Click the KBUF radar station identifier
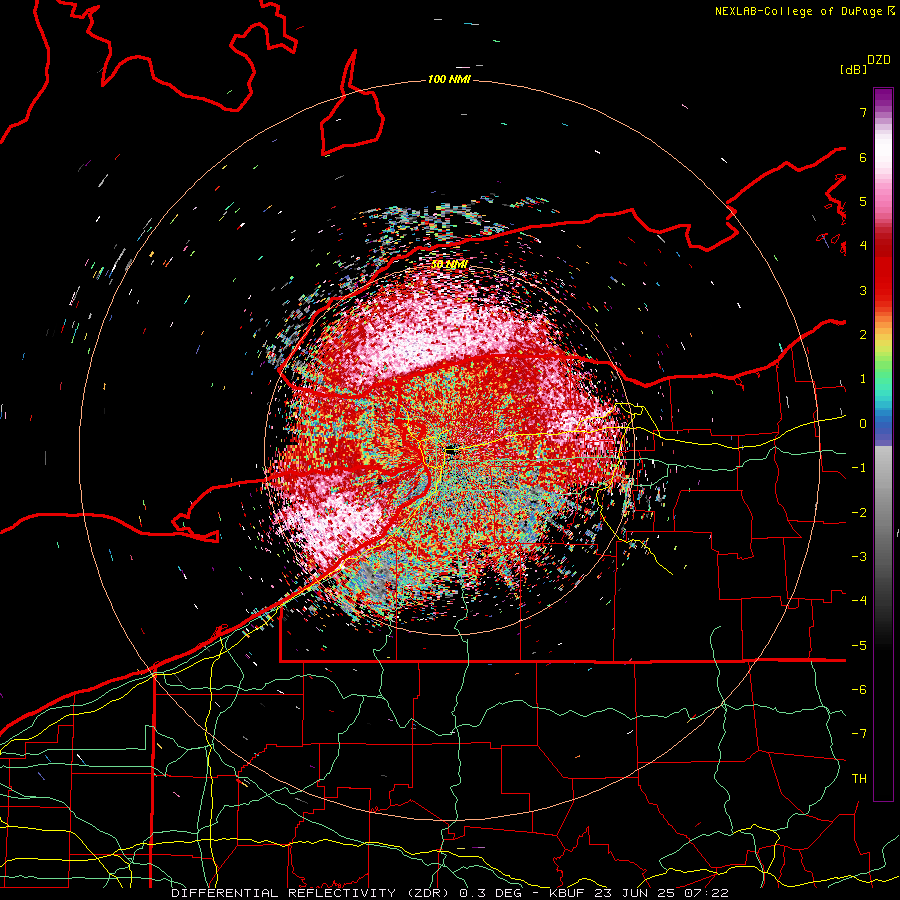 pyautogui.click(x=566, y=893)
